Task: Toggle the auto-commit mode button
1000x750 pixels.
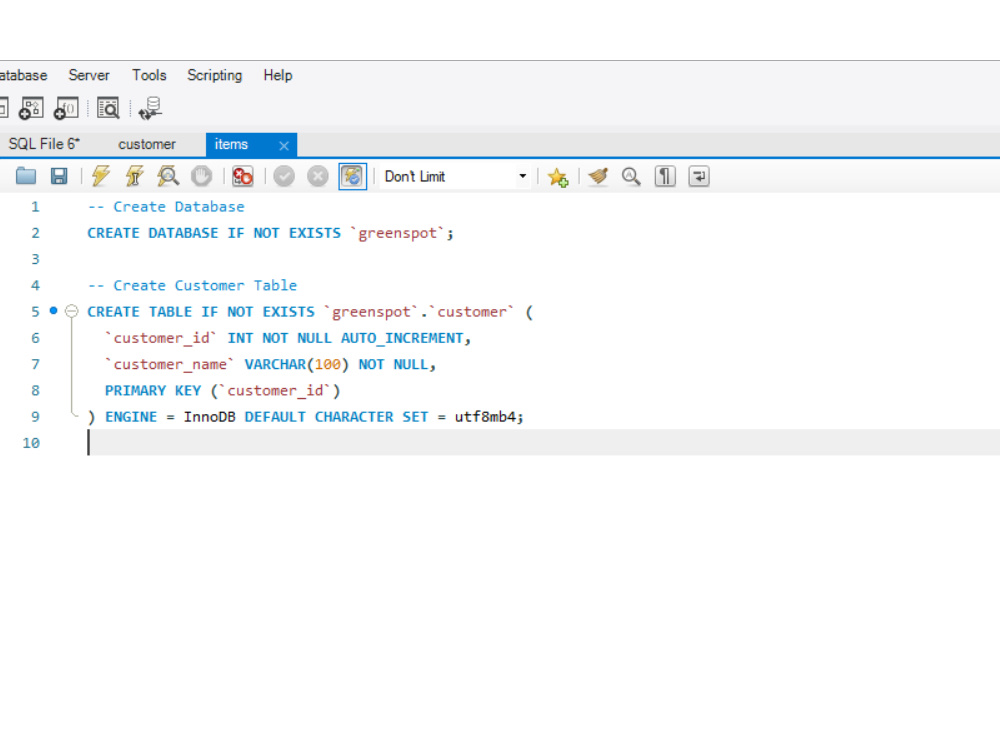Action: 353,176
